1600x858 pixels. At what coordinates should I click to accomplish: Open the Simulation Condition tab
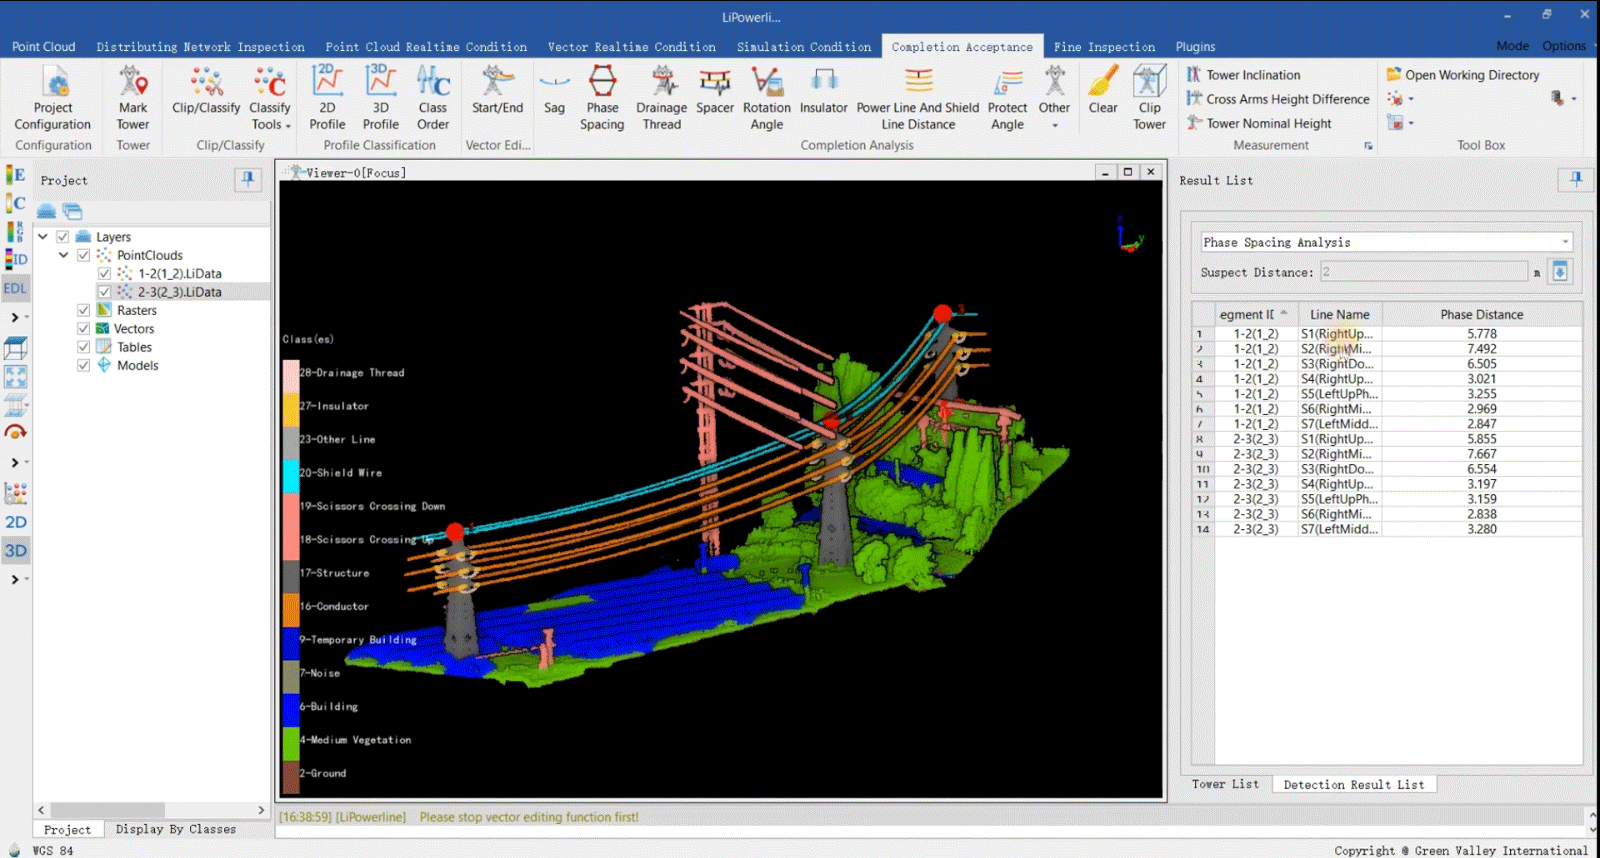pyautogui.click(x=804, y=47)
